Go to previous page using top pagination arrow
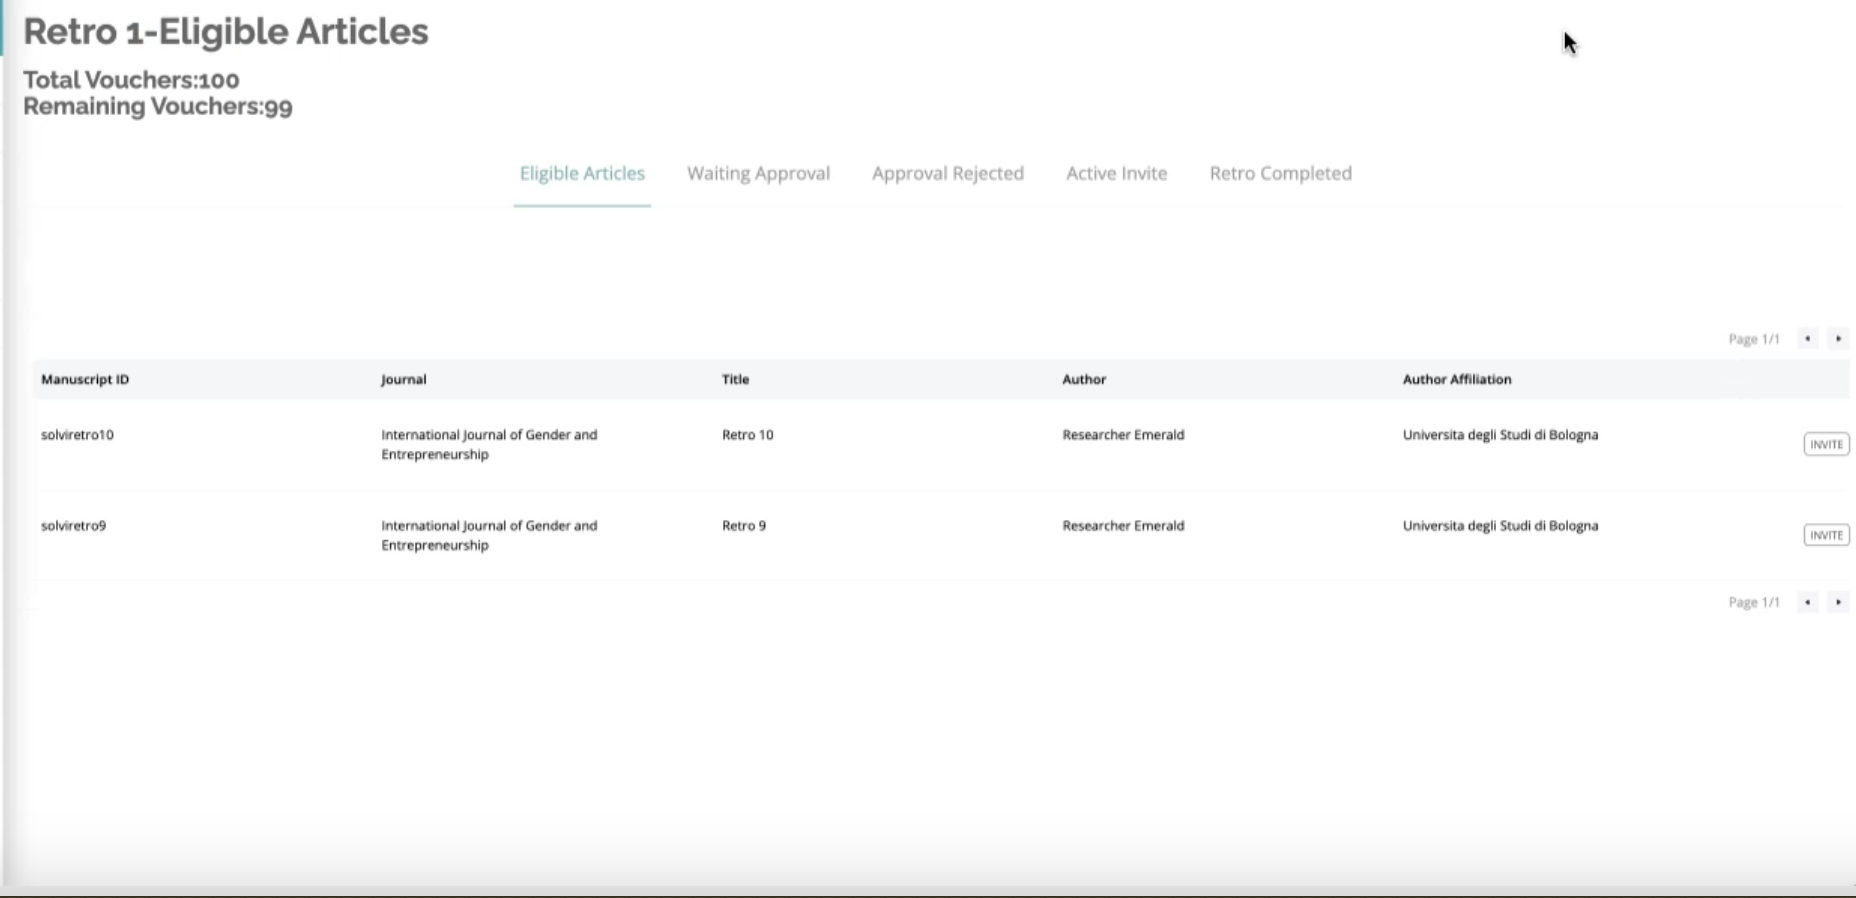 point(1807,339)
